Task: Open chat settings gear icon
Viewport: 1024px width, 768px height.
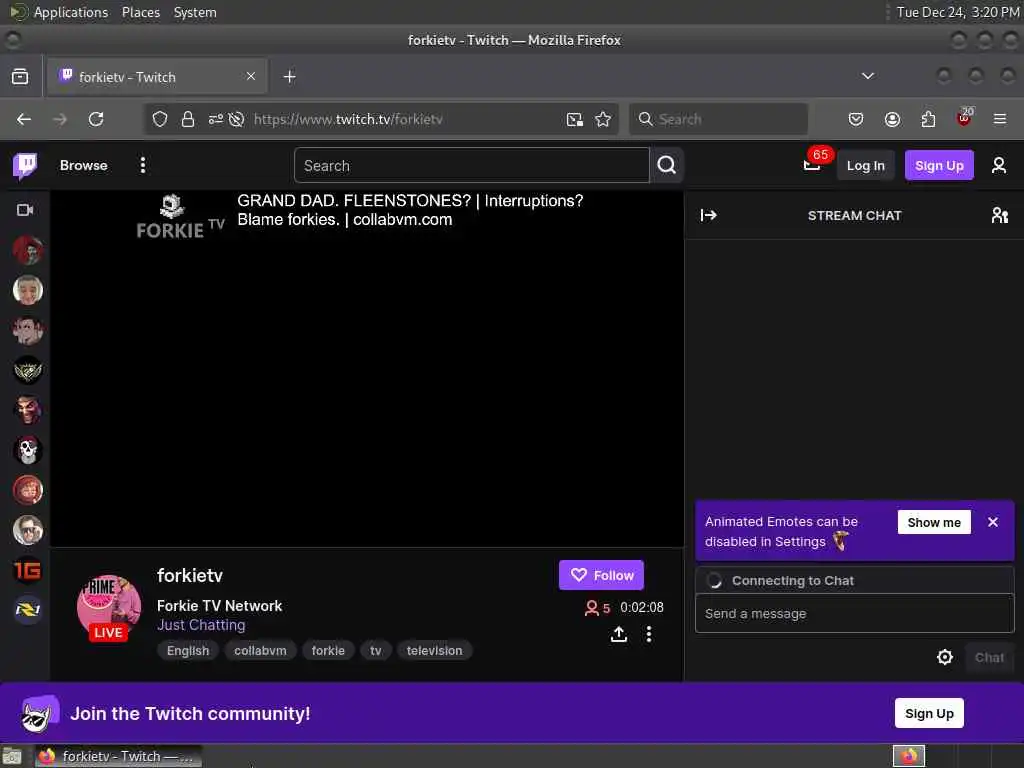Action: (944, 657)
